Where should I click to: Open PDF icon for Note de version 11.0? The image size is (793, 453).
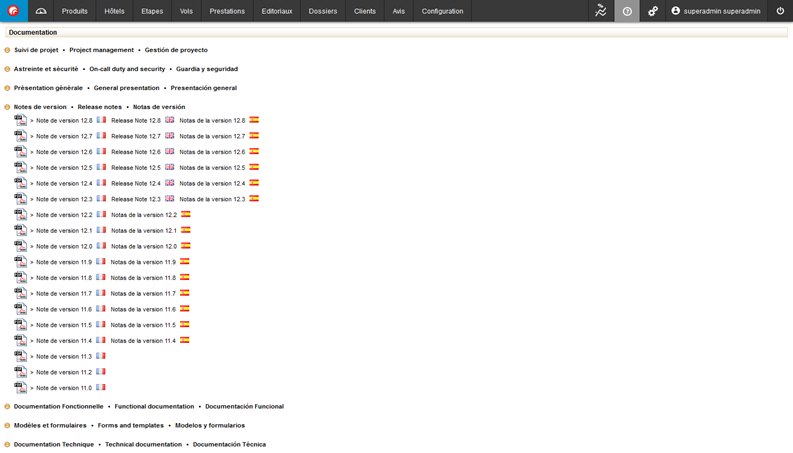[x=20, y=387]
